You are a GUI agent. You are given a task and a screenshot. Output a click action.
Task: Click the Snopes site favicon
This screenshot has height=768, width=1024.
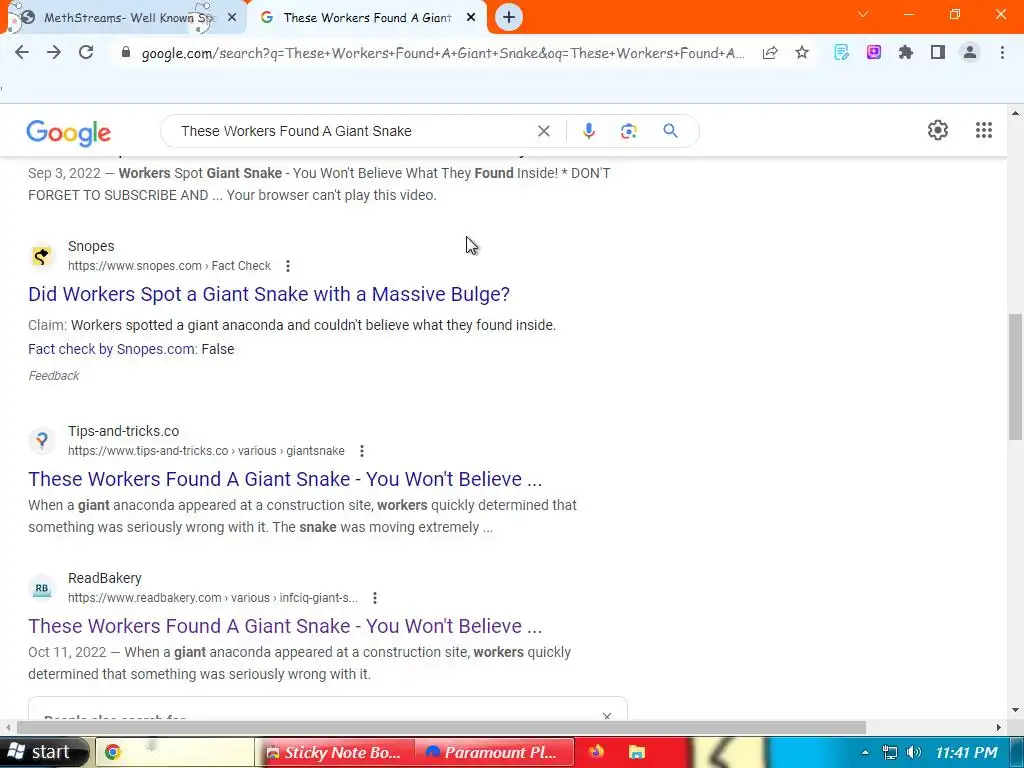[42, 256]
